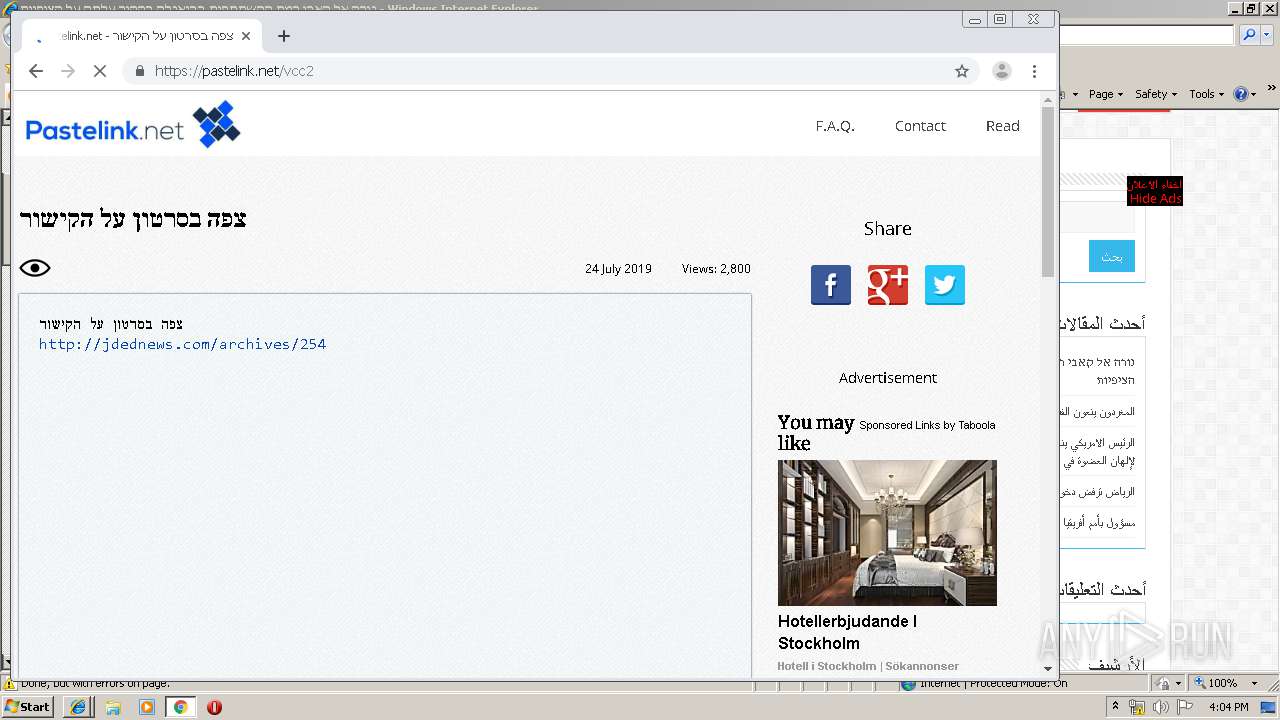Screen dimensions: 1280x720
Task: Click the hotel bedroom ad thumbnail
Action: coord(887,532)
